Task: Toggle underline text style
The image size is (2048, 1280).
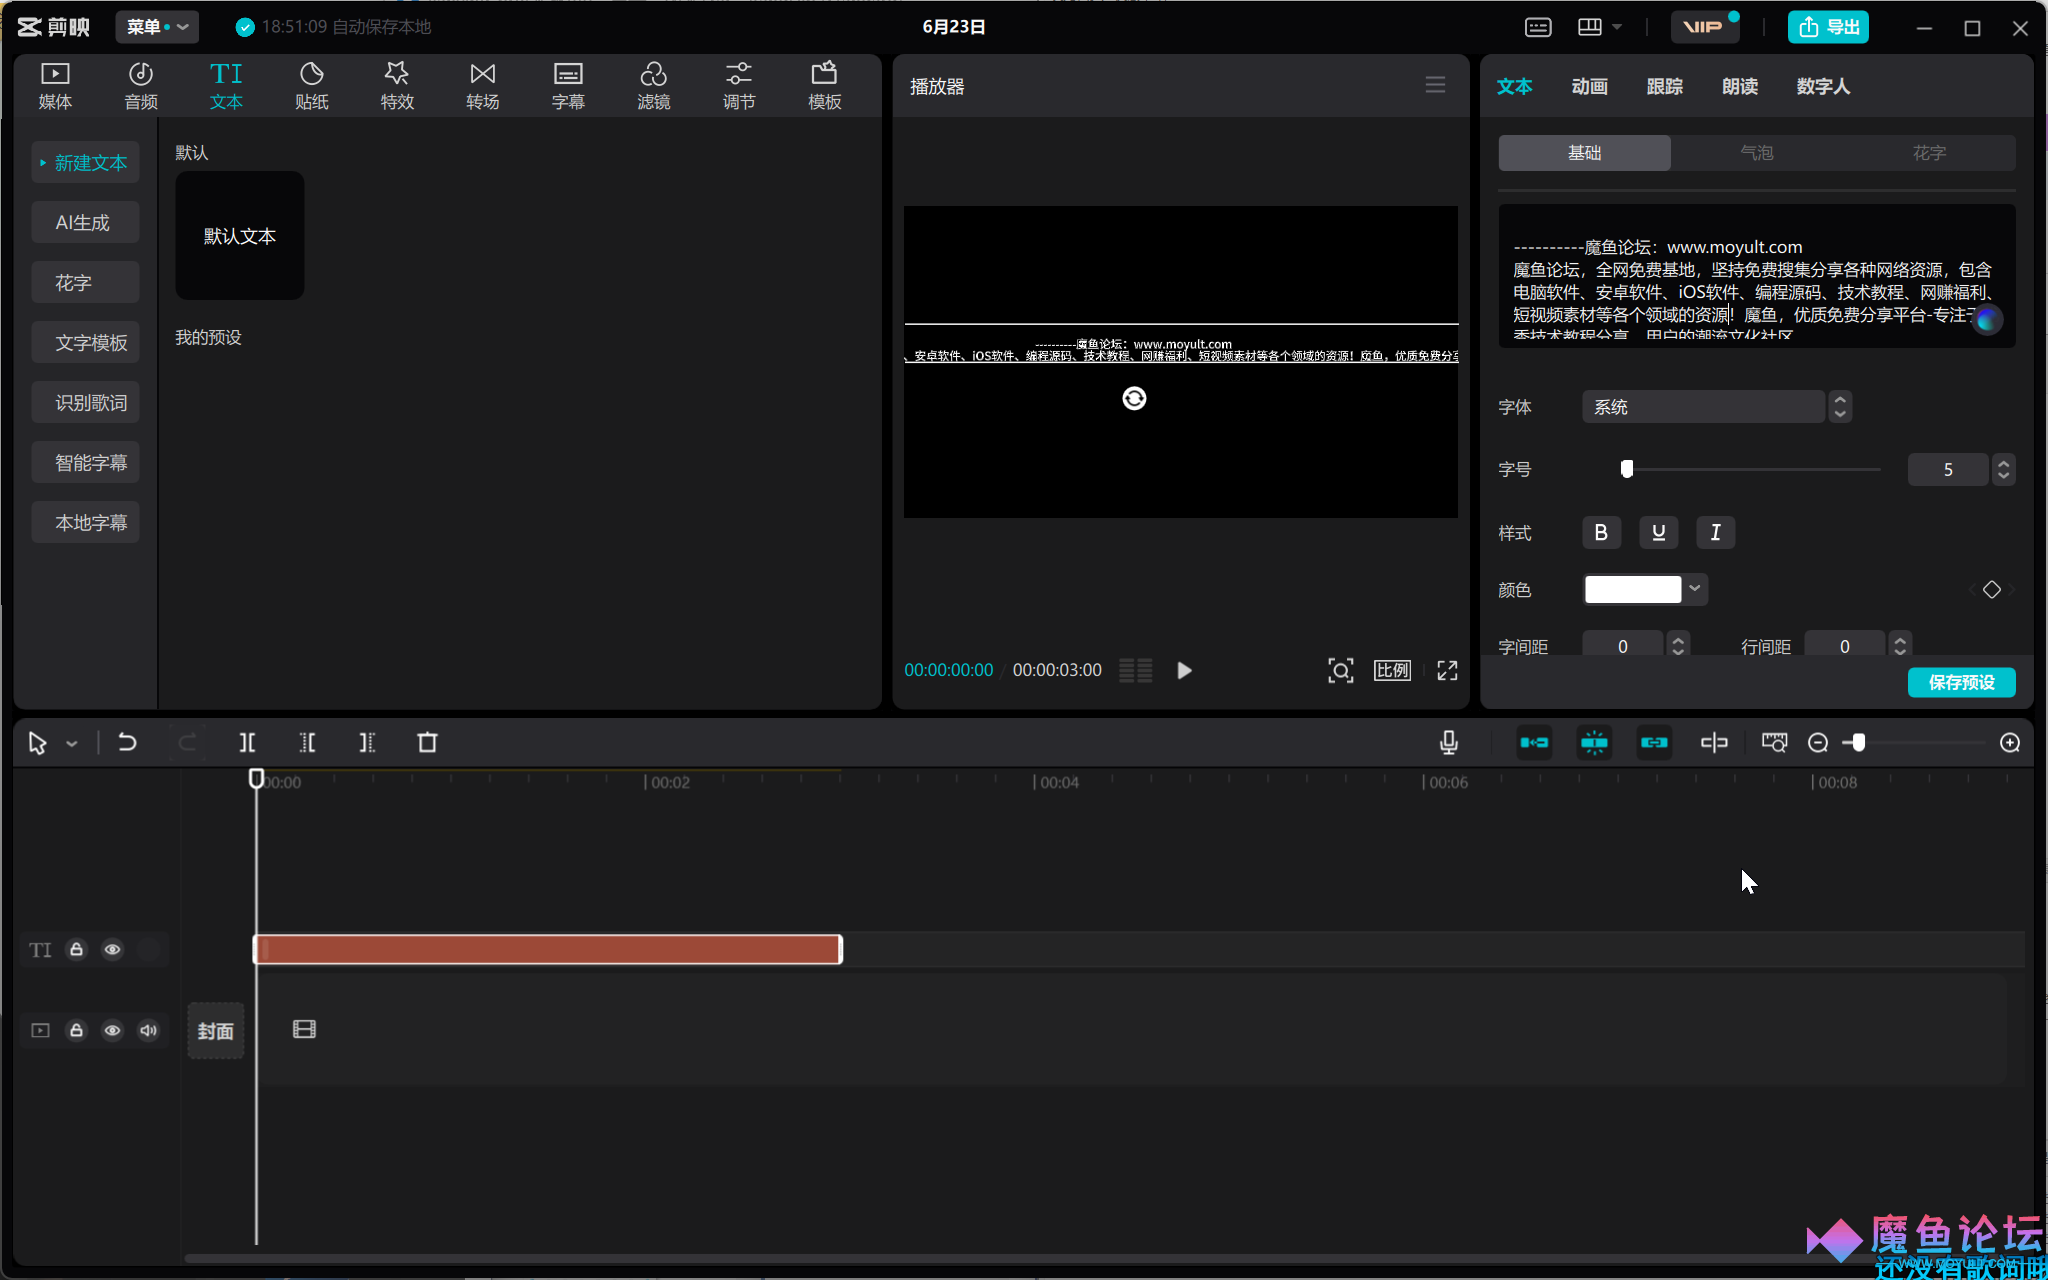Action: point(1658,533)
